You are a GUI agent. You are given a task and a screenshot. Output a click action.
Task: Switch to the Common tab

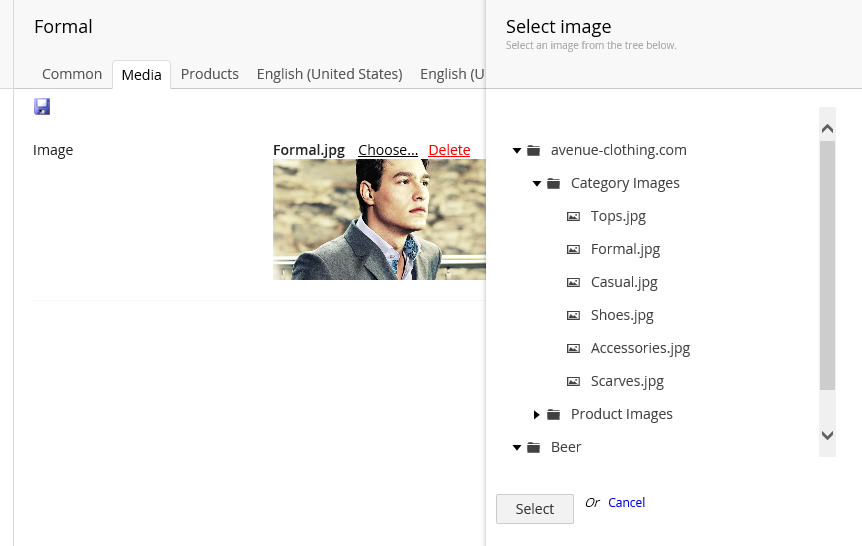[72, 74]
